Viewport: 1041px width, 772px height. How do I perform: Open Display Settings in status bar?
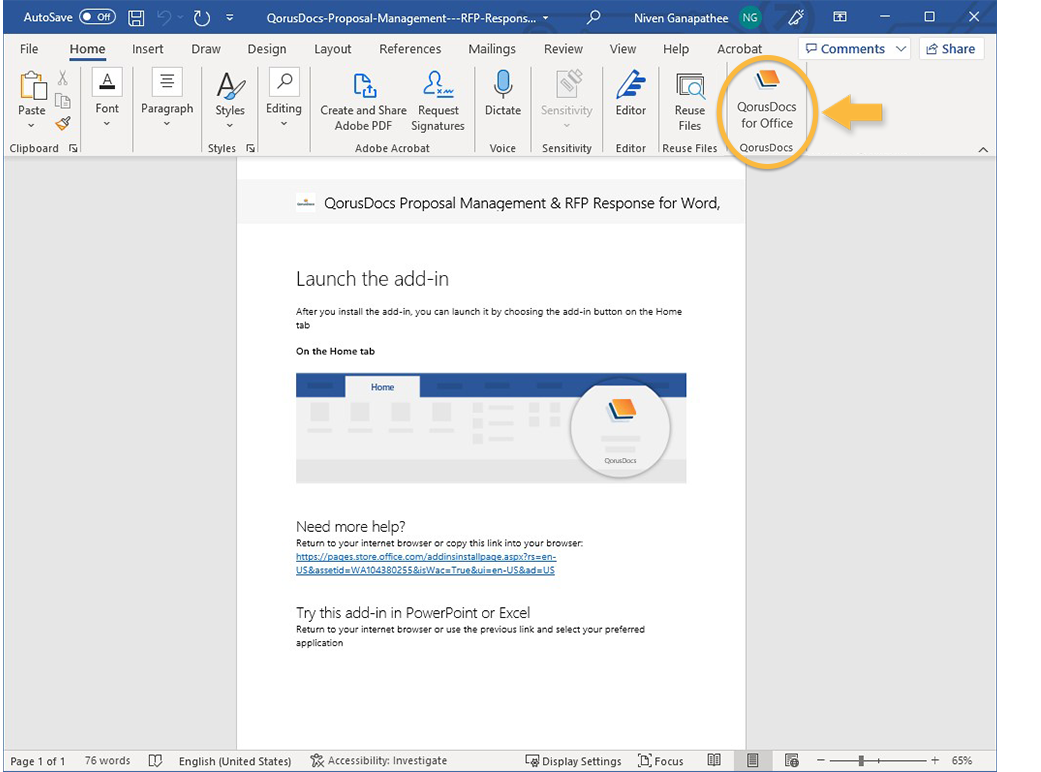(574, 761)
